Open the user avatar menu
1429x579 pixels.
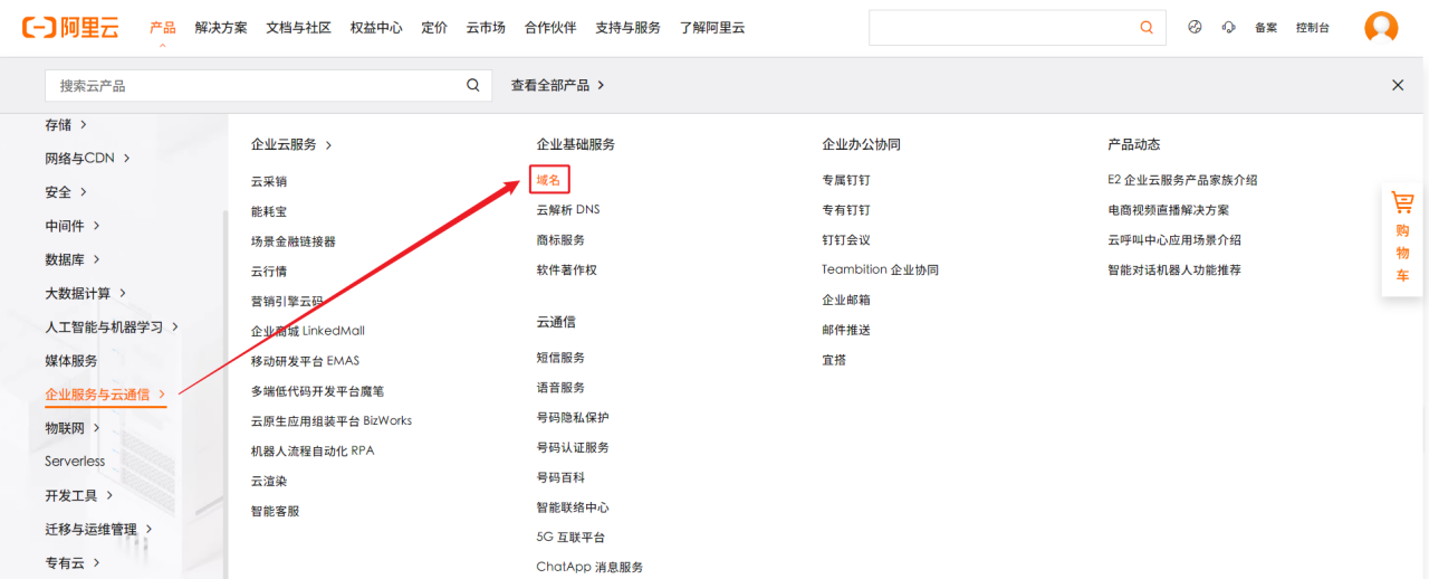[1381, 27]
